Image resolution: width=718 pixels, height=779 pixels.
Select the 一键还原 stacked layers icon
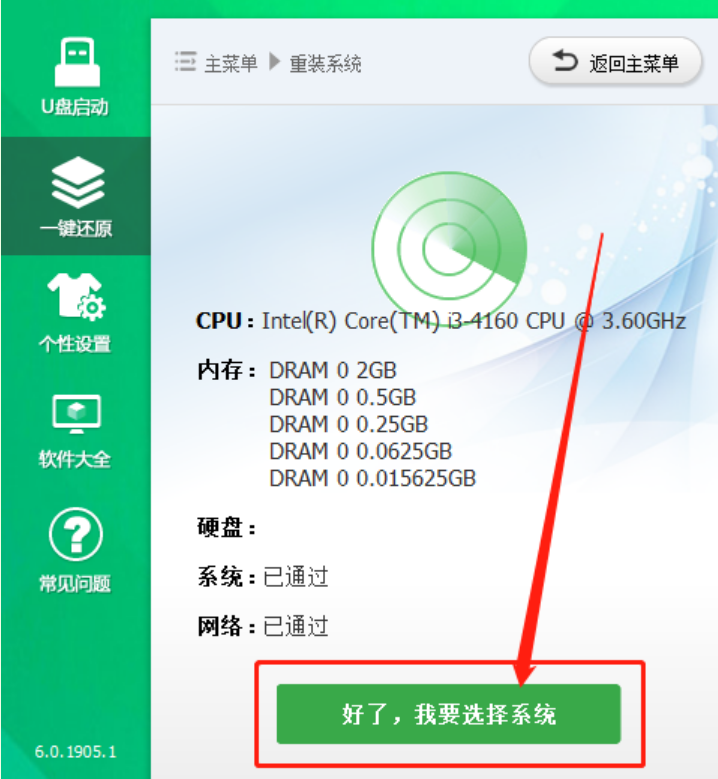point(78,182)
